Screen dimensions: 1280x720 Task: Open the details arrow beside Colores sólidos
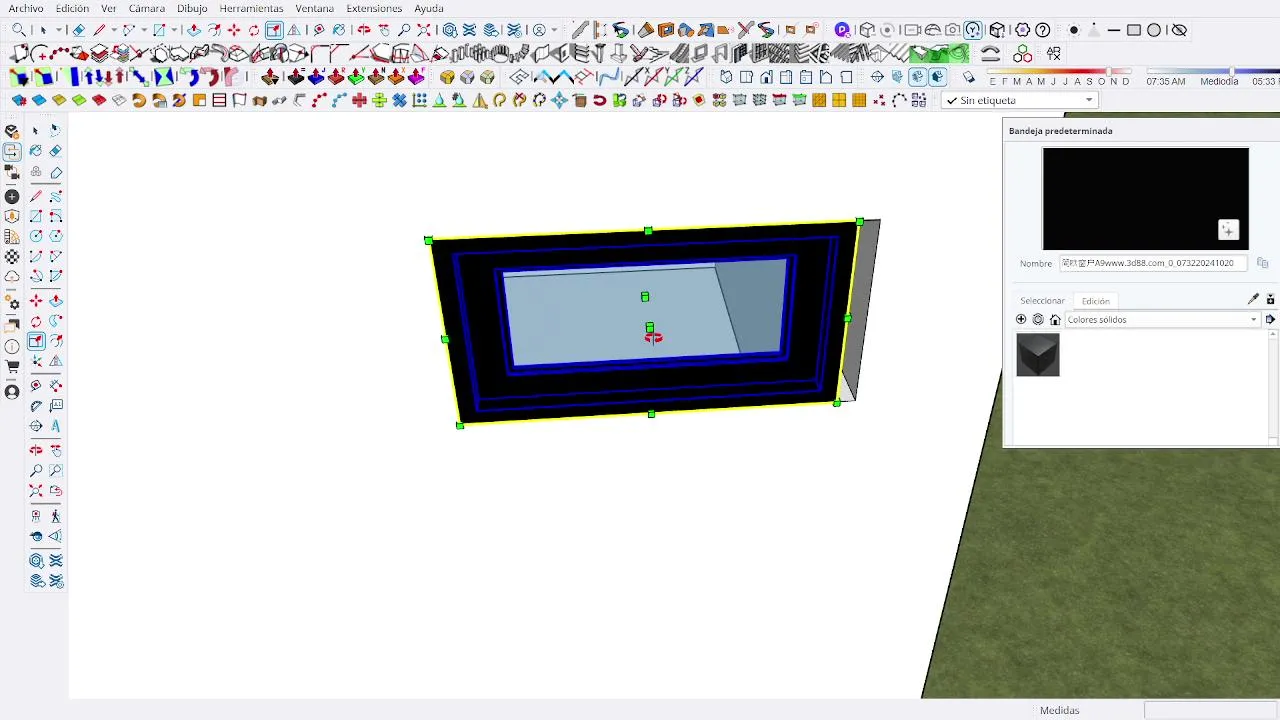click(x=1270, y=320)
